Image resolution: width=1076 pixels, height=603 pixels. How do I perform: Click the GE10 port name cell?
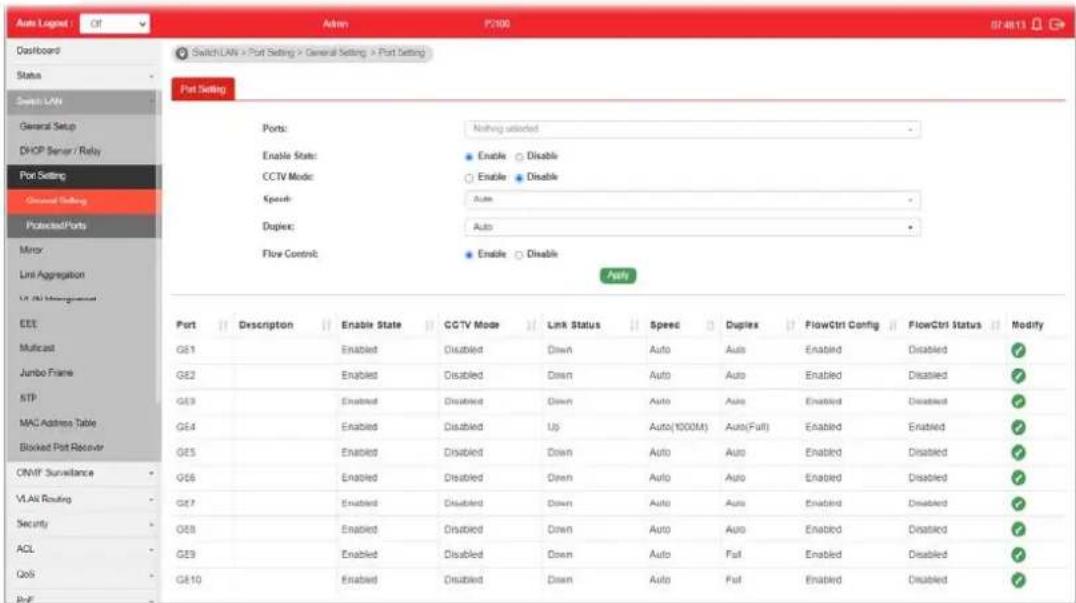[189, 580]
